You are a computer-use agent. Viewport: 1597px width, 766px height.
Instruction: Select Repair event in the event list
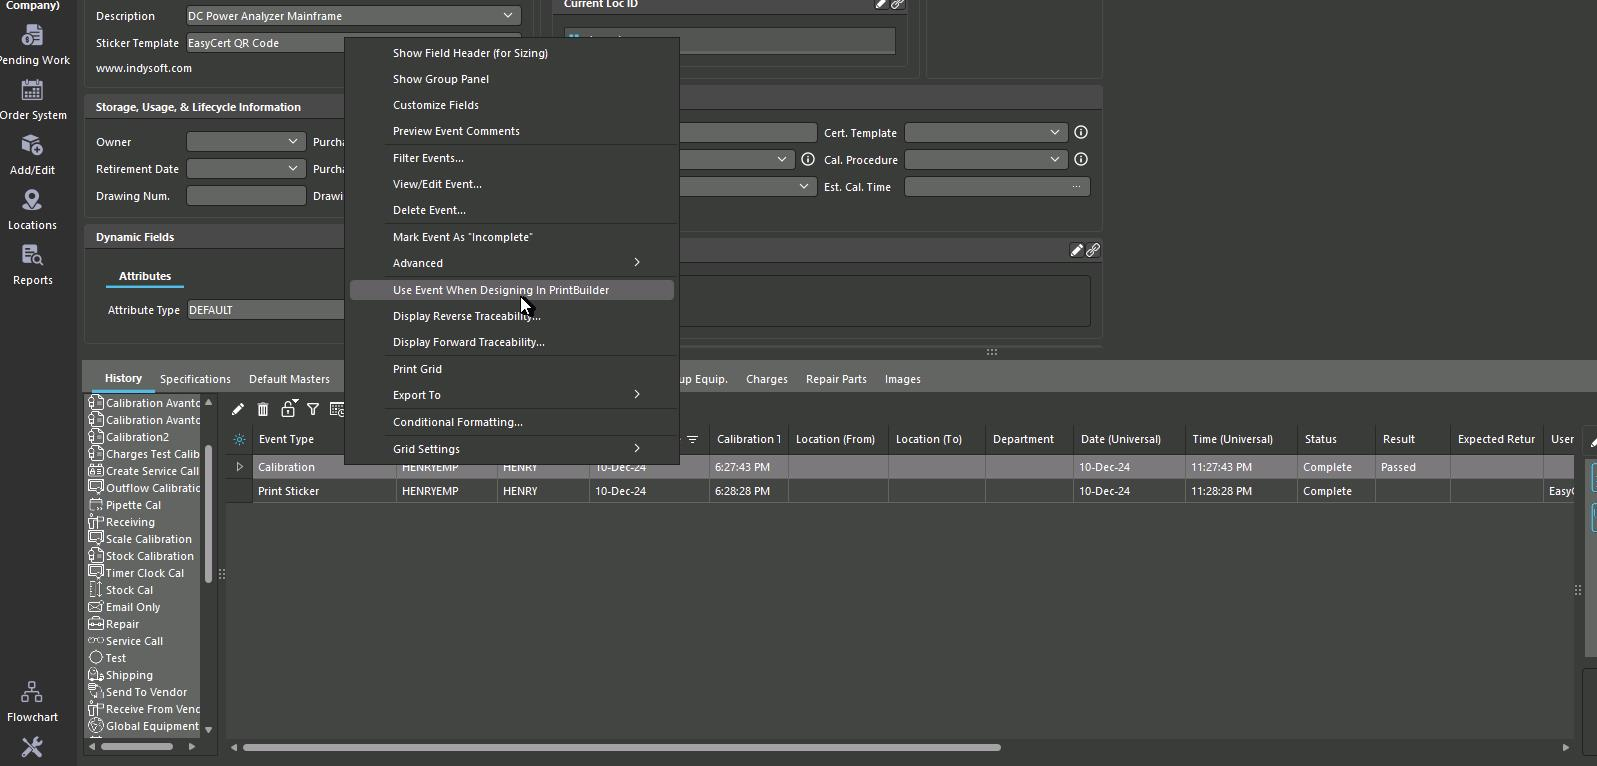coord(123,624)
